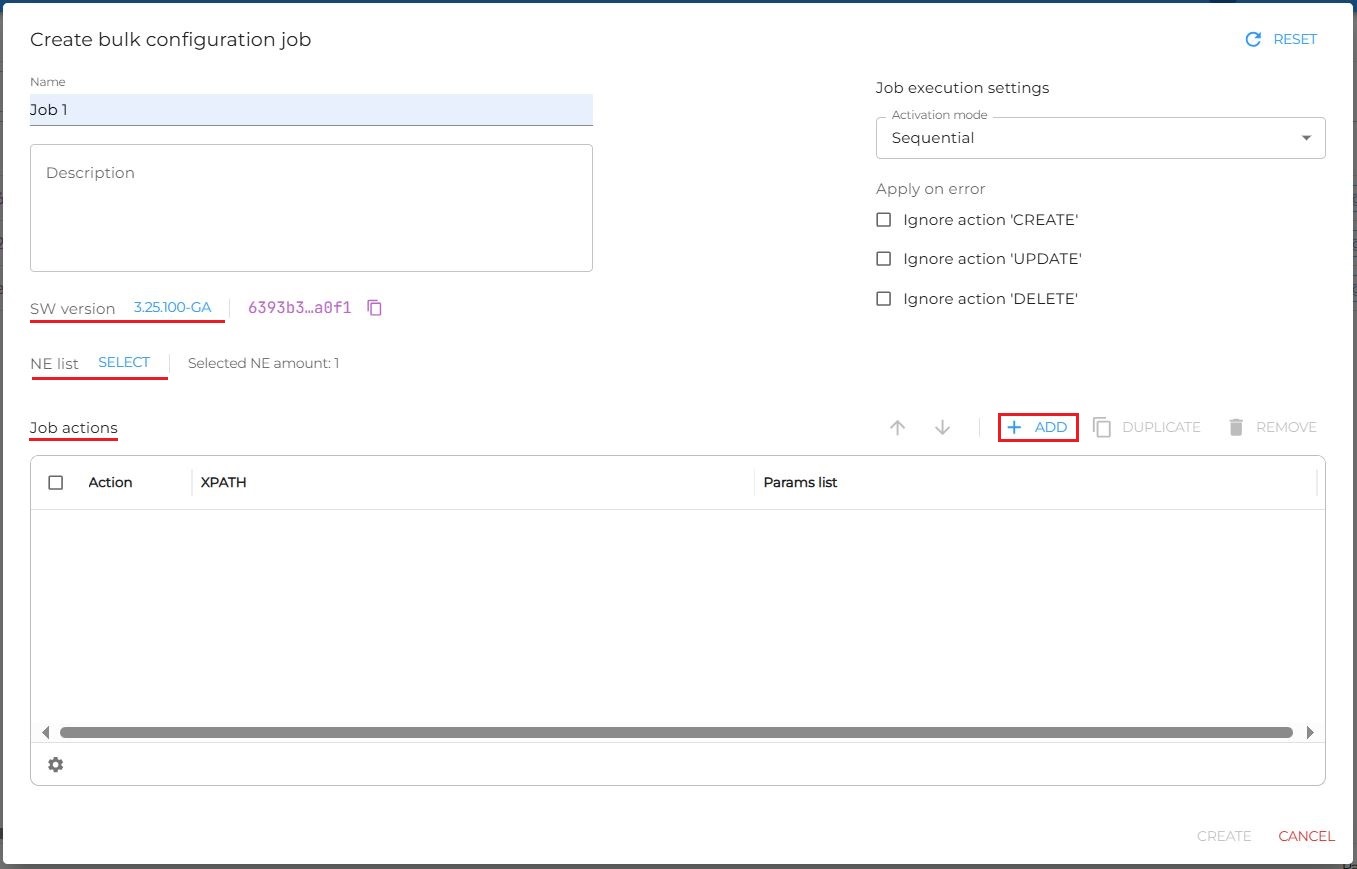1357x869 pixels.
Task: Click the 'Selected NE amount: 1' text
Action: pos(263,363)
